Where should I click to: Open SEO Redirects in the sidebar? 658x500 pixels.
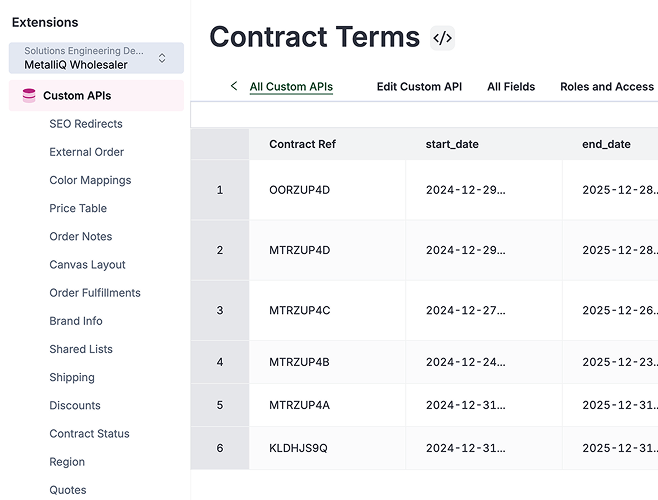click(86, 124)
